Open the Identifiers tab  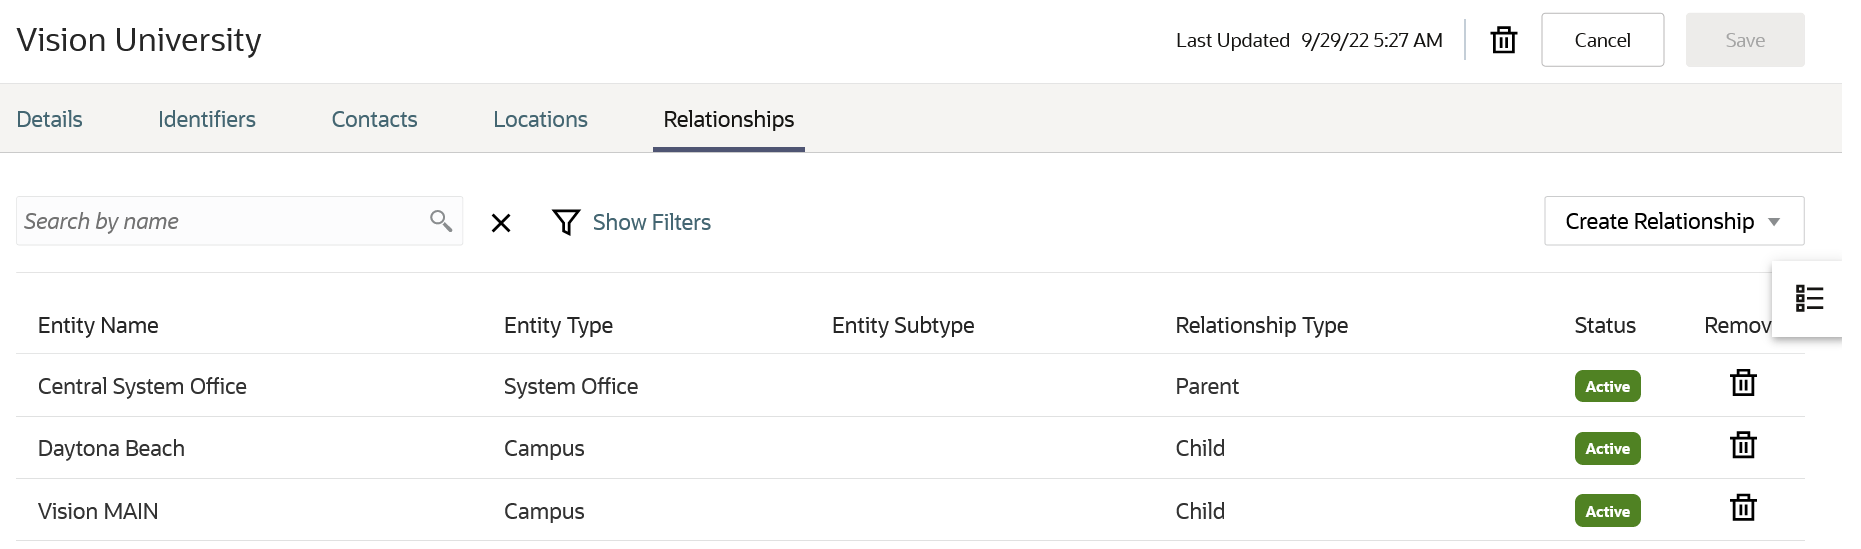[x=207, y=119]
